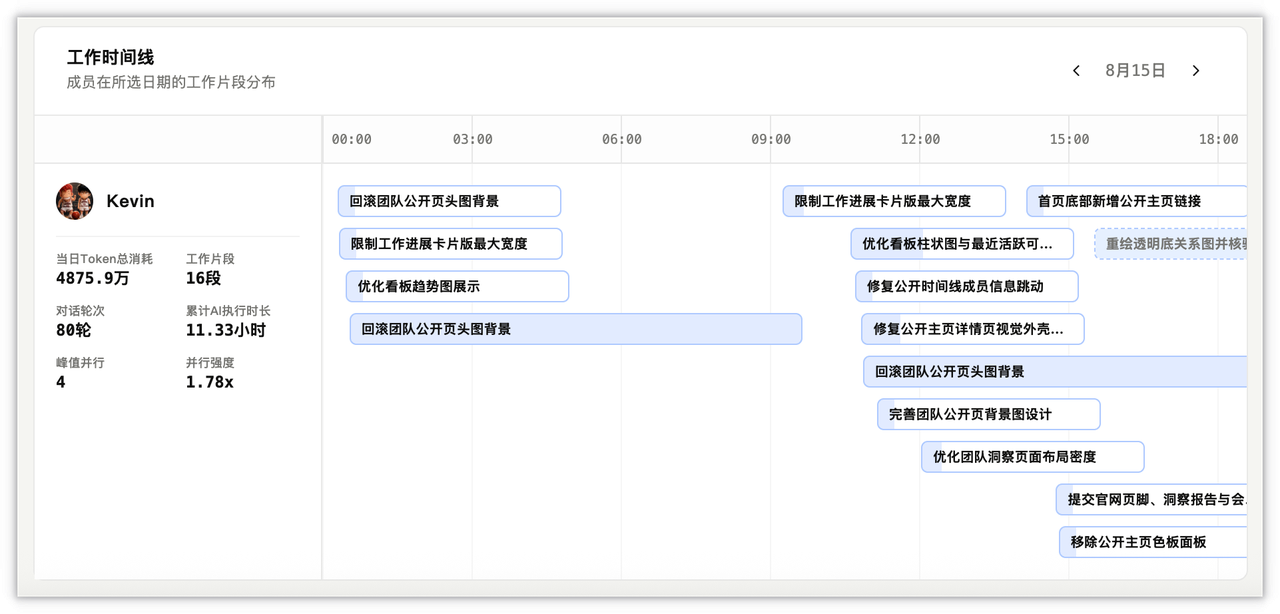
Task: Open first-row 回滚团队公开页头图背景 bar near 00:00
Action: click(449, 201)
